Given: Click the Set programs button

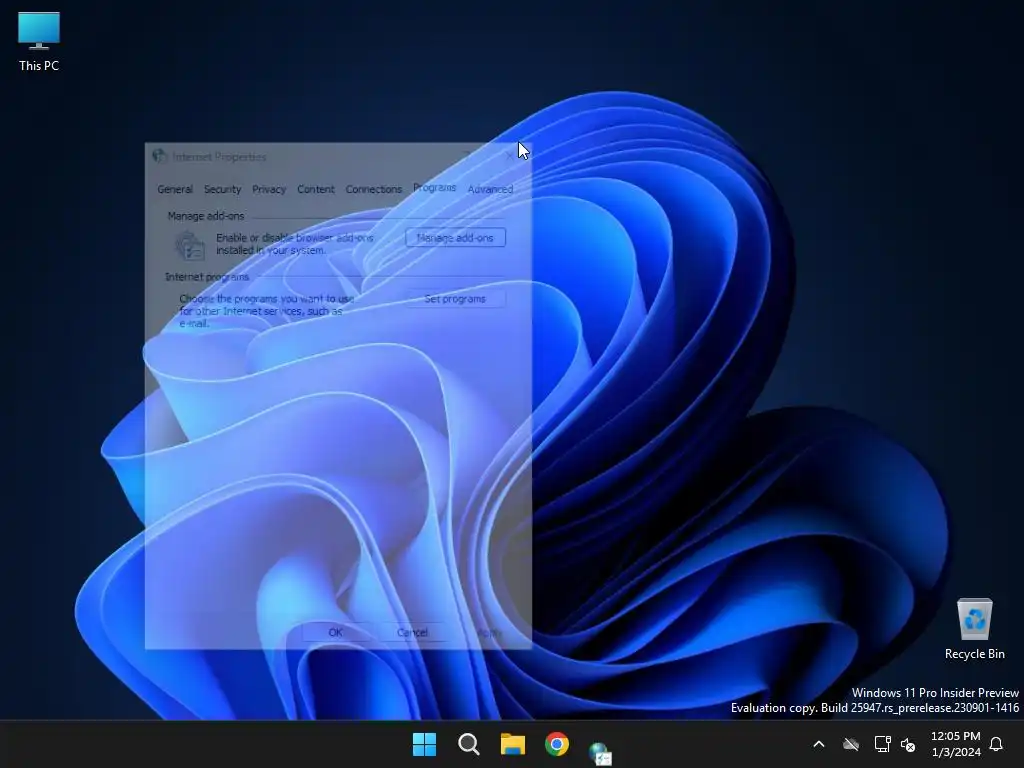Looking at the screenshot, I should [x=455, y=299].
